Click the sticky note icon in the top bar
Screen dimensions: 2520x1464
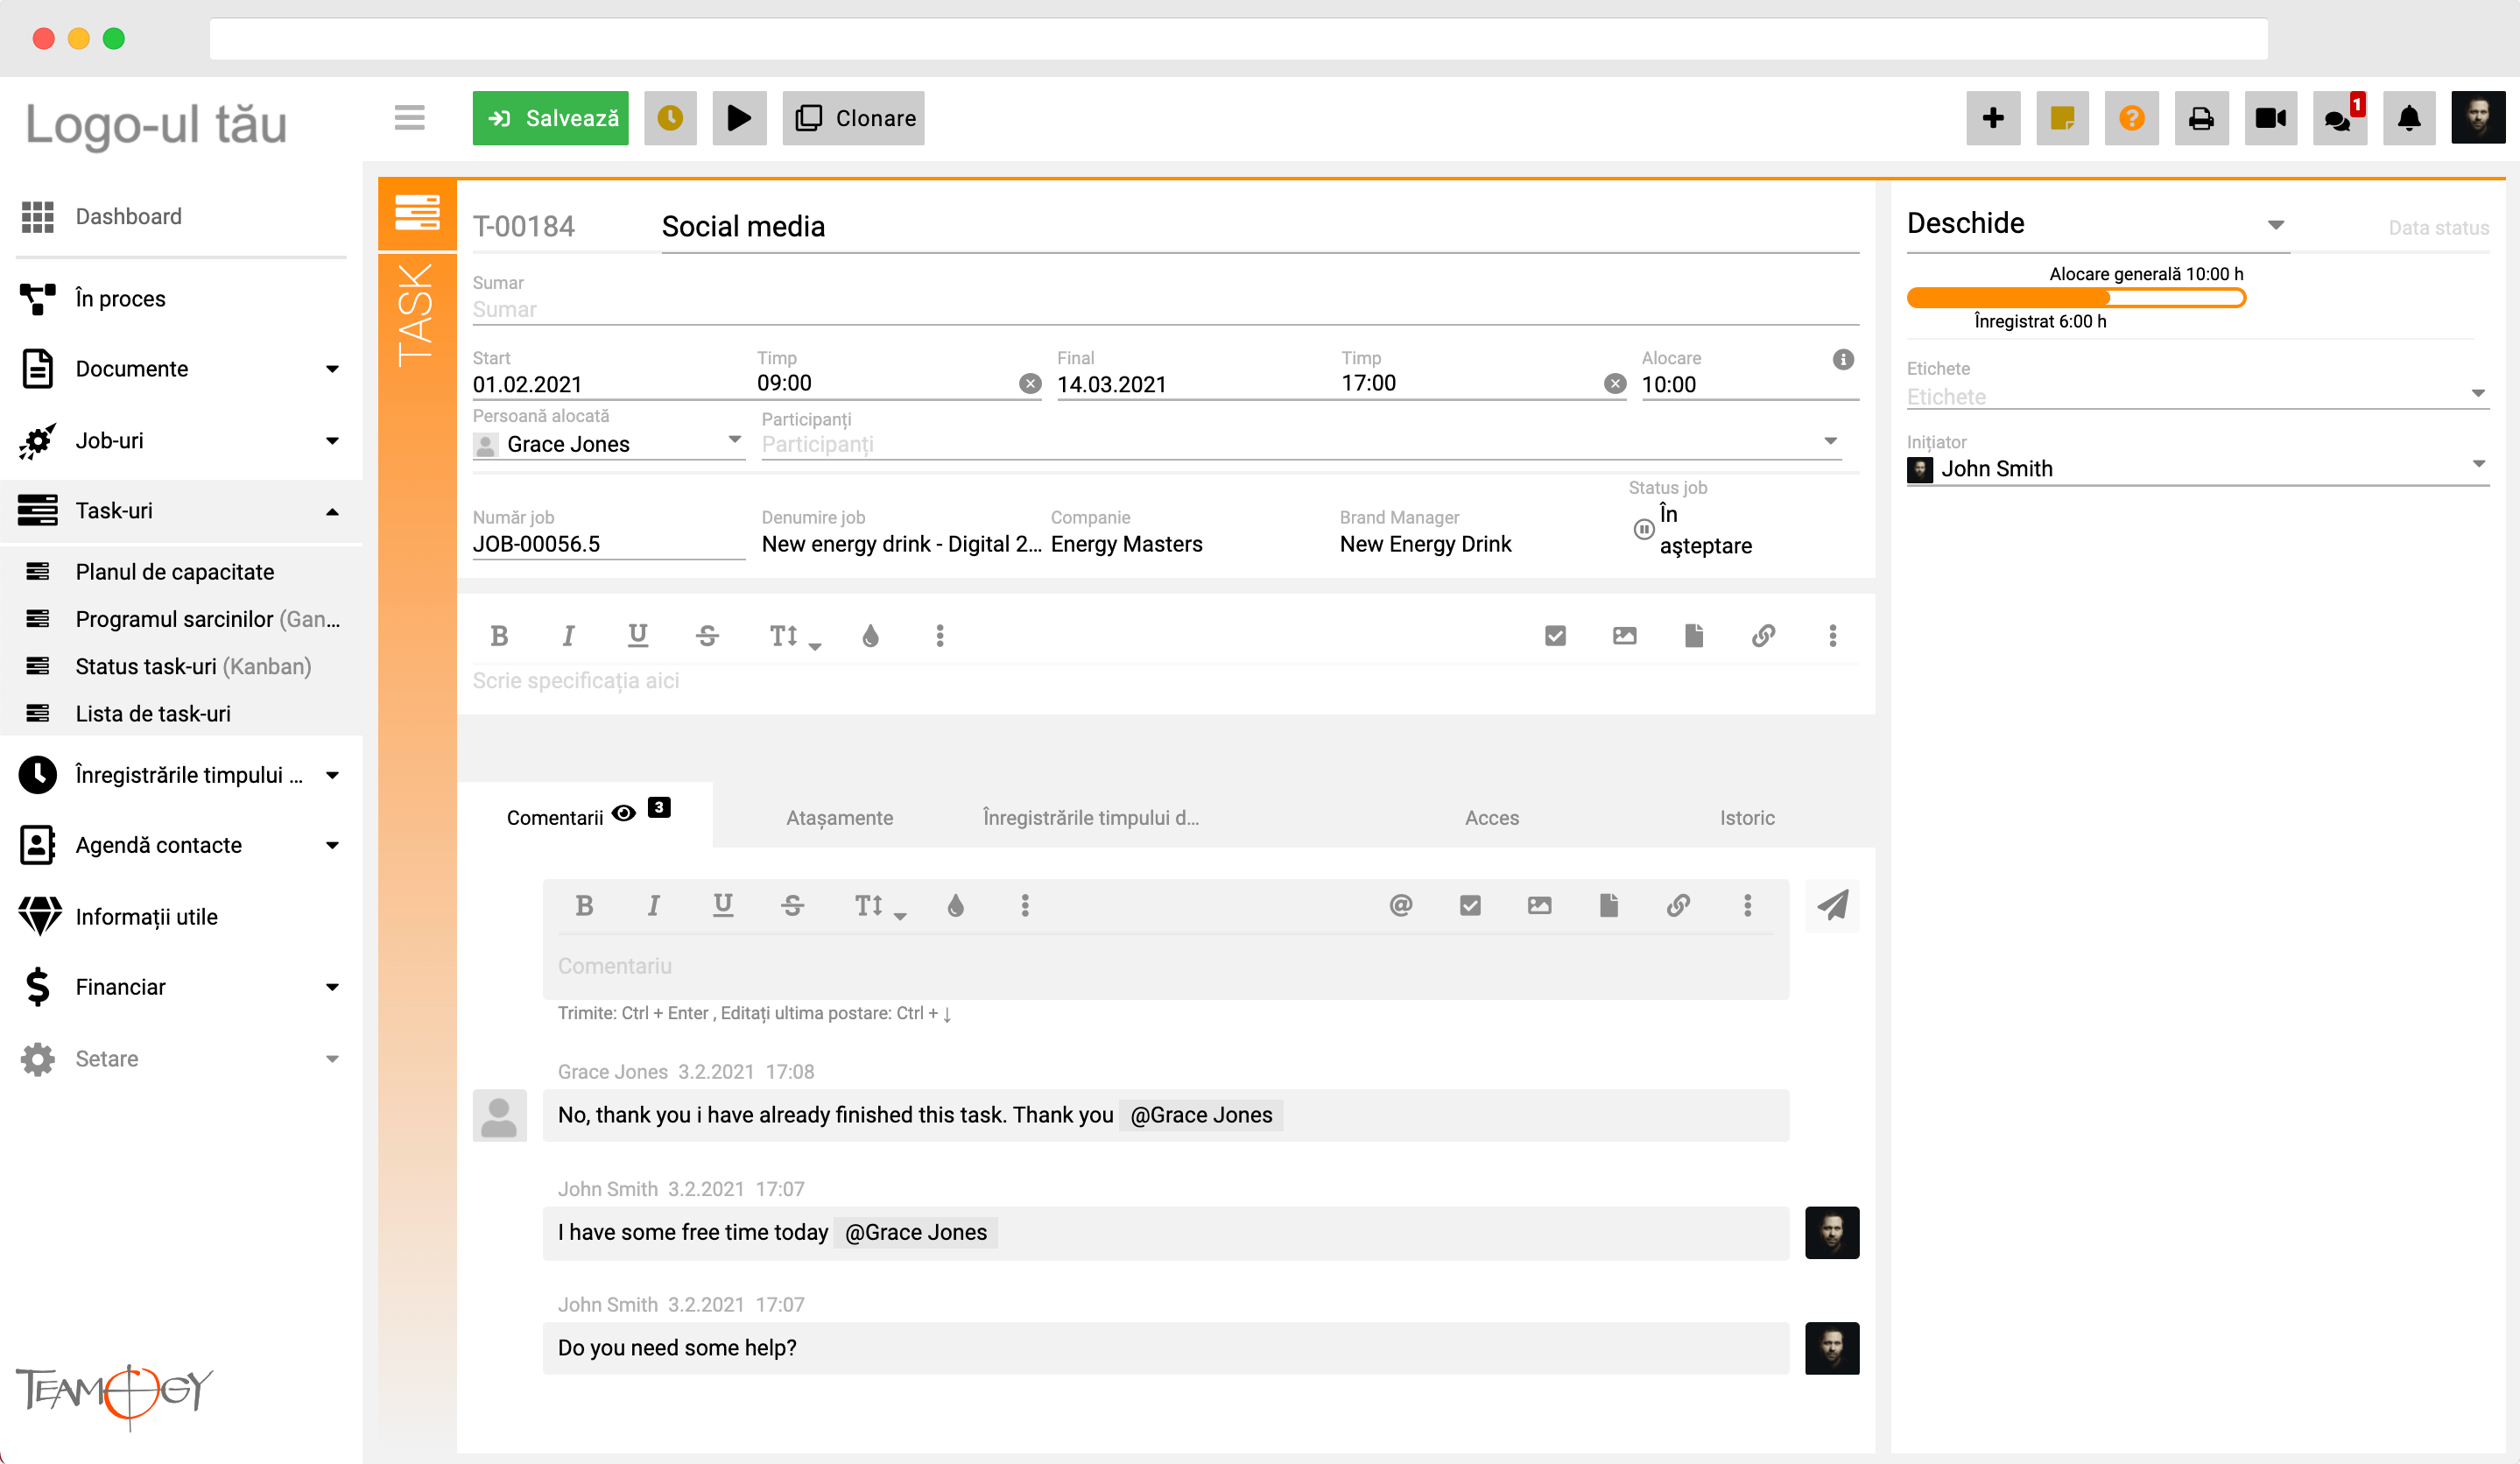(2062, 118)
